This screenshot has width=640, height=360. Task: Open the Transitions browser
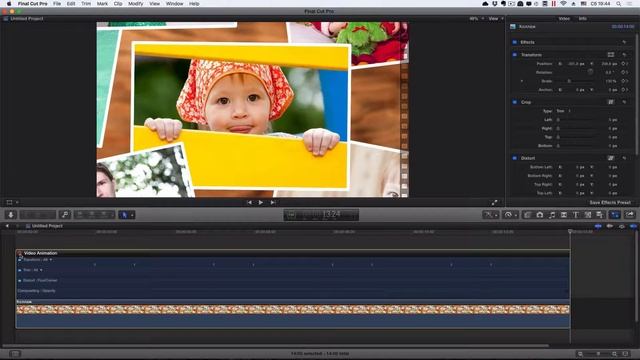click(564, 215)
